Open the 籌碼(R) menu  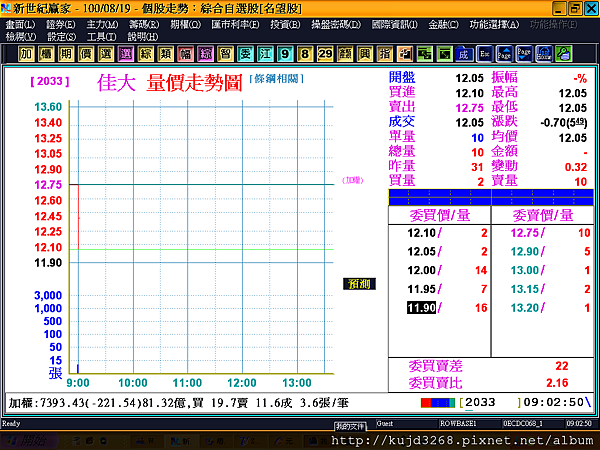click(144, 24)
